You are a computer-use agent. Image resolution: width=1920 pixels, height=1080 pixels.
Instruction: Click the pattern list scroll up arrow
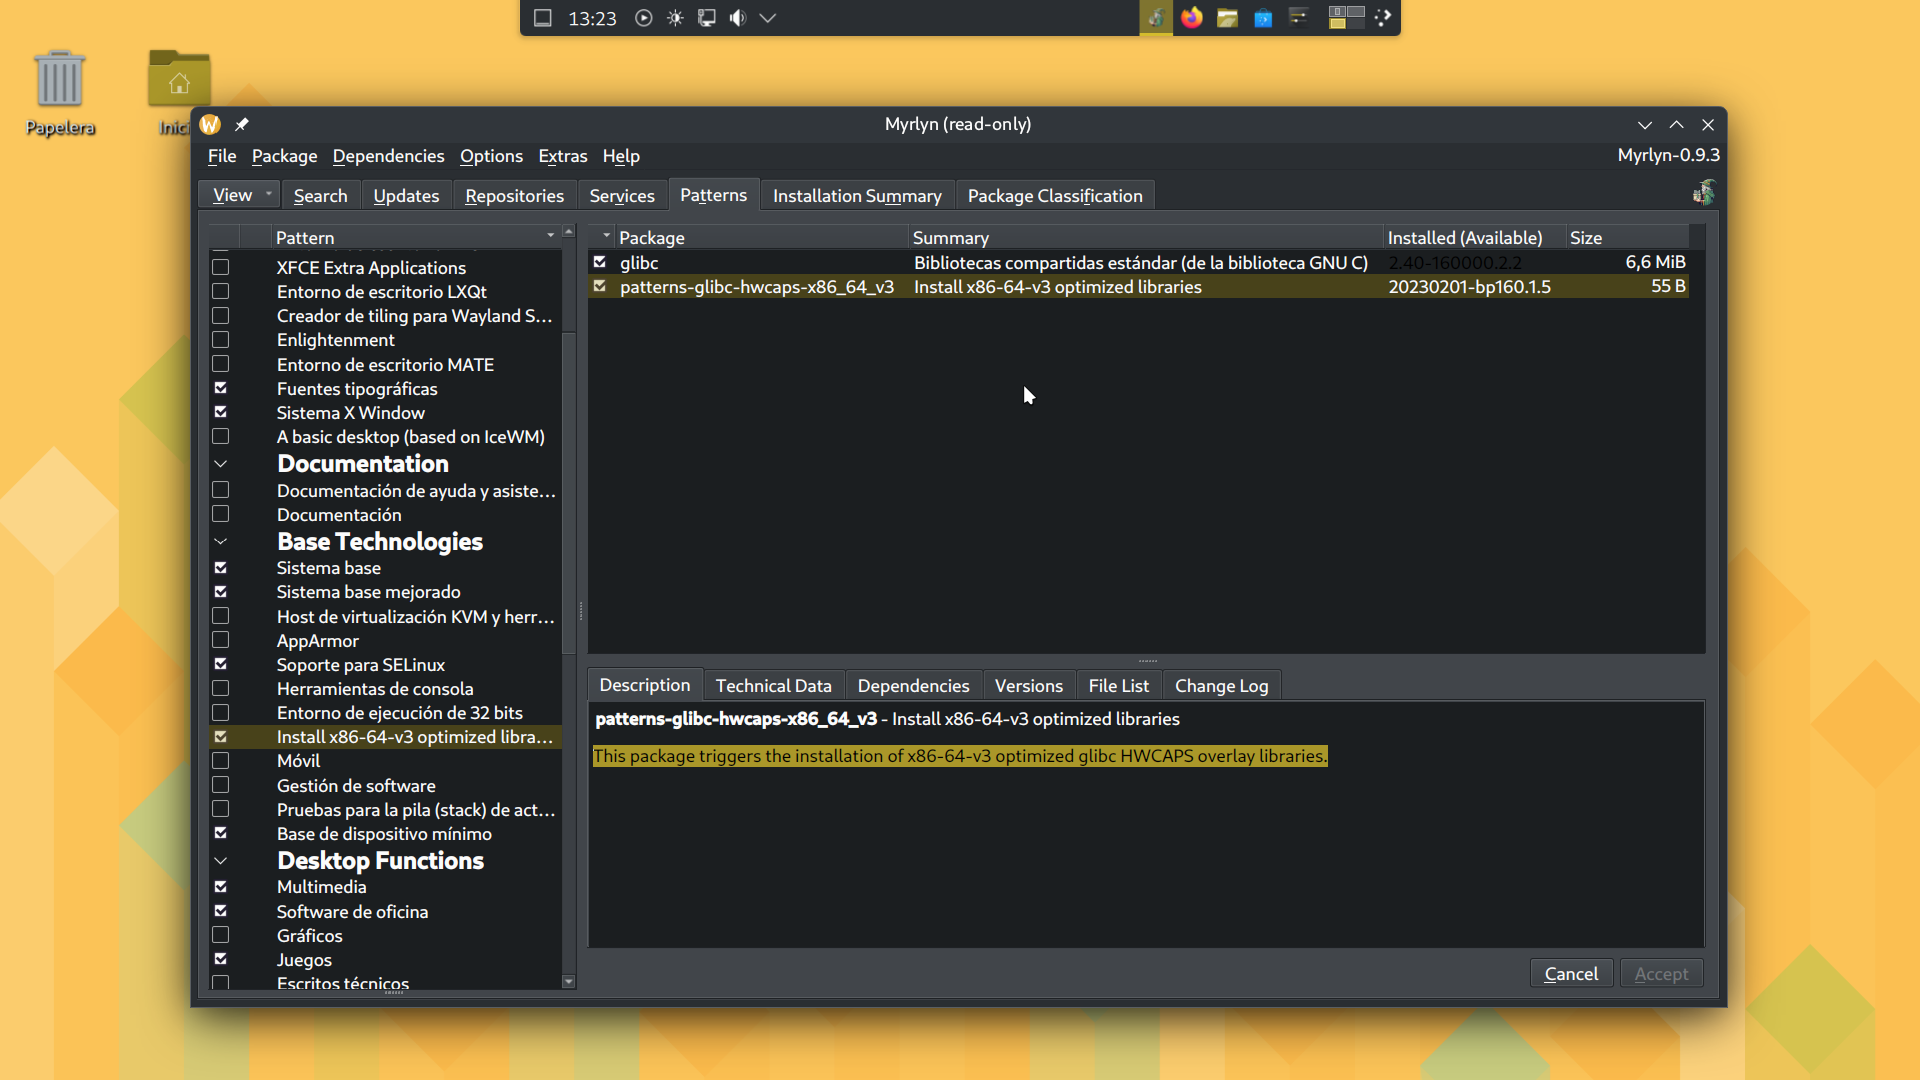click(x=569, y=231)
